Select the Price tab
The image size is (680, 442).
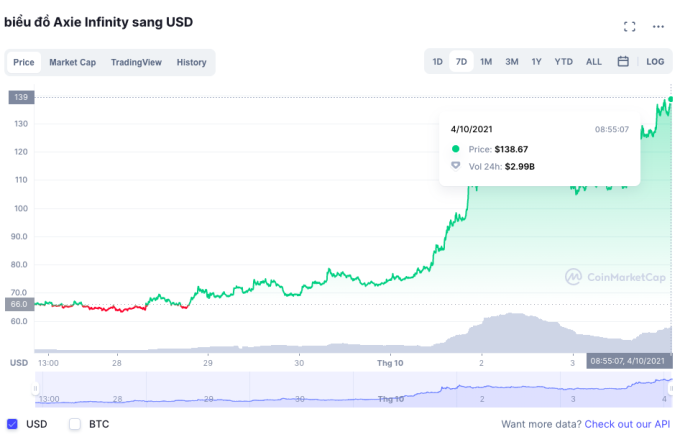click(x=24, y=62)
